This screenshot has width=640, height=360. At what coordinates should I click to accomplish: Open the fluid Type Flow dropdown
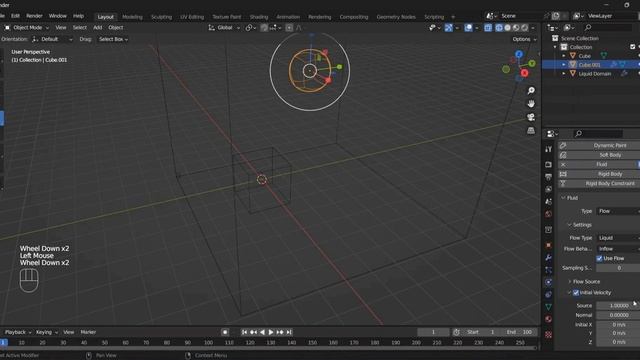click(x=618, y=211)
